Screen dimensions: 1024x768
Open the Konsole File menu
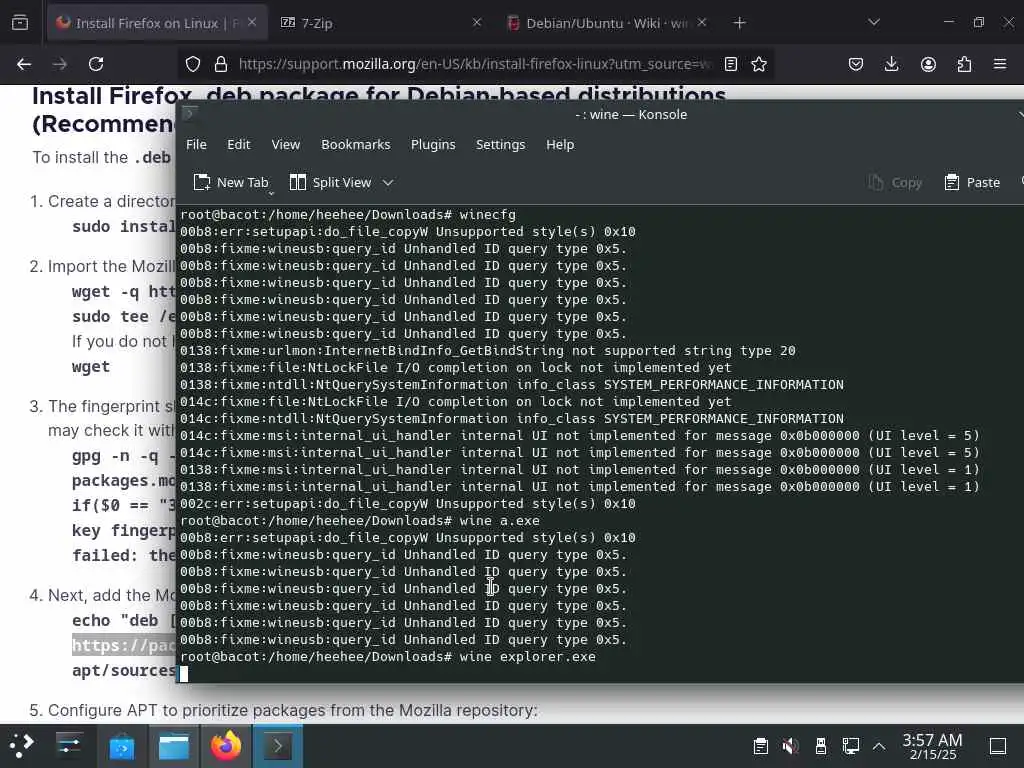[196, 144]
